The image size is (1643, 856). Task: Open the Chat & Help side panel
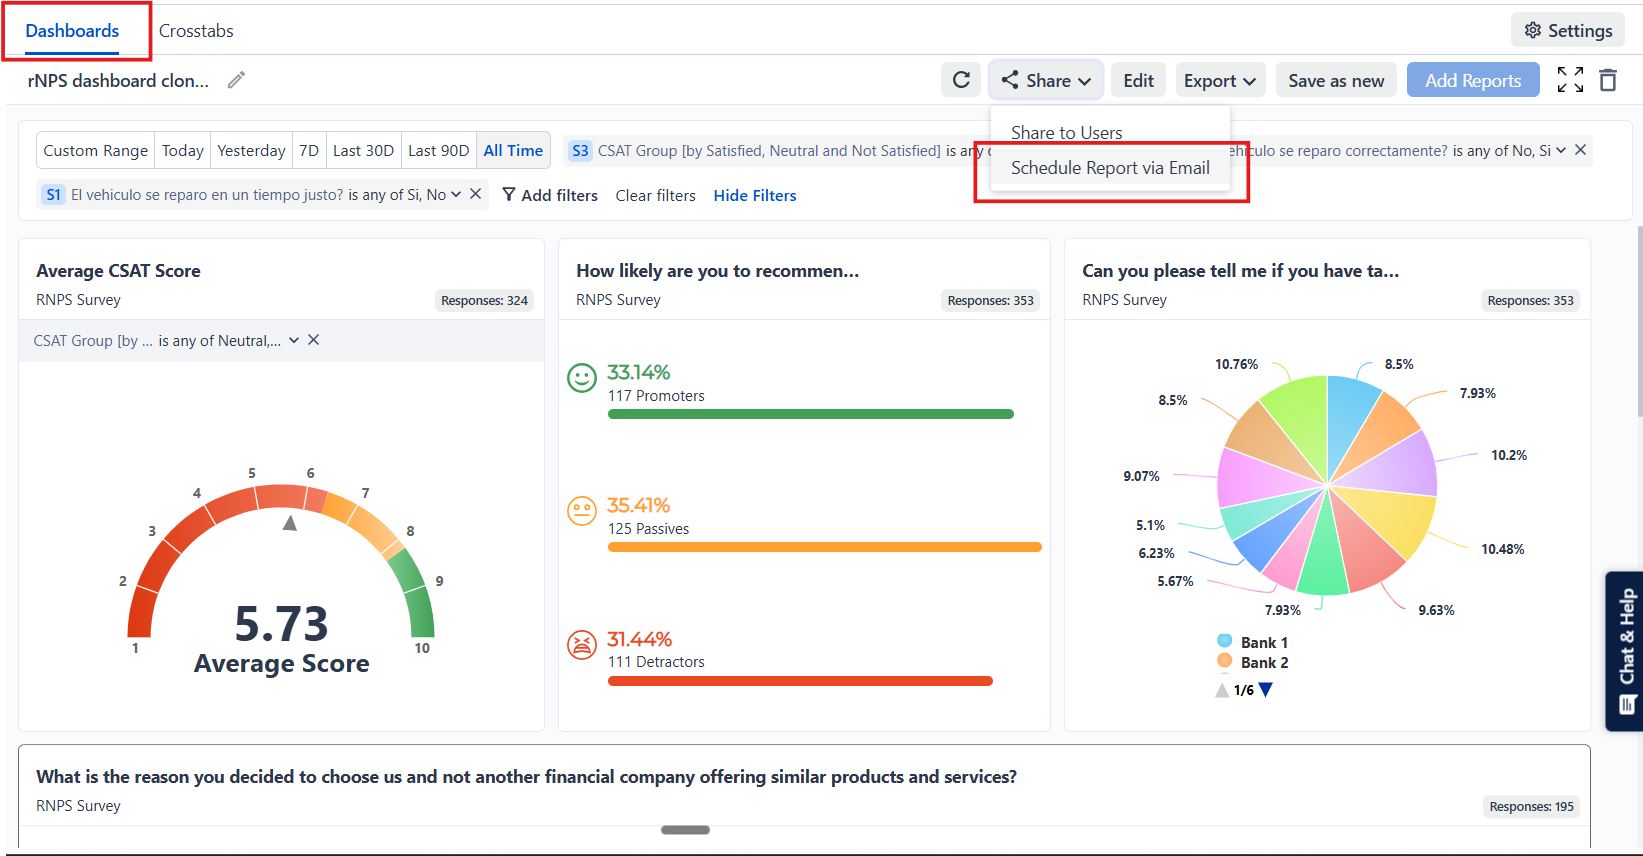(1626, 650)
